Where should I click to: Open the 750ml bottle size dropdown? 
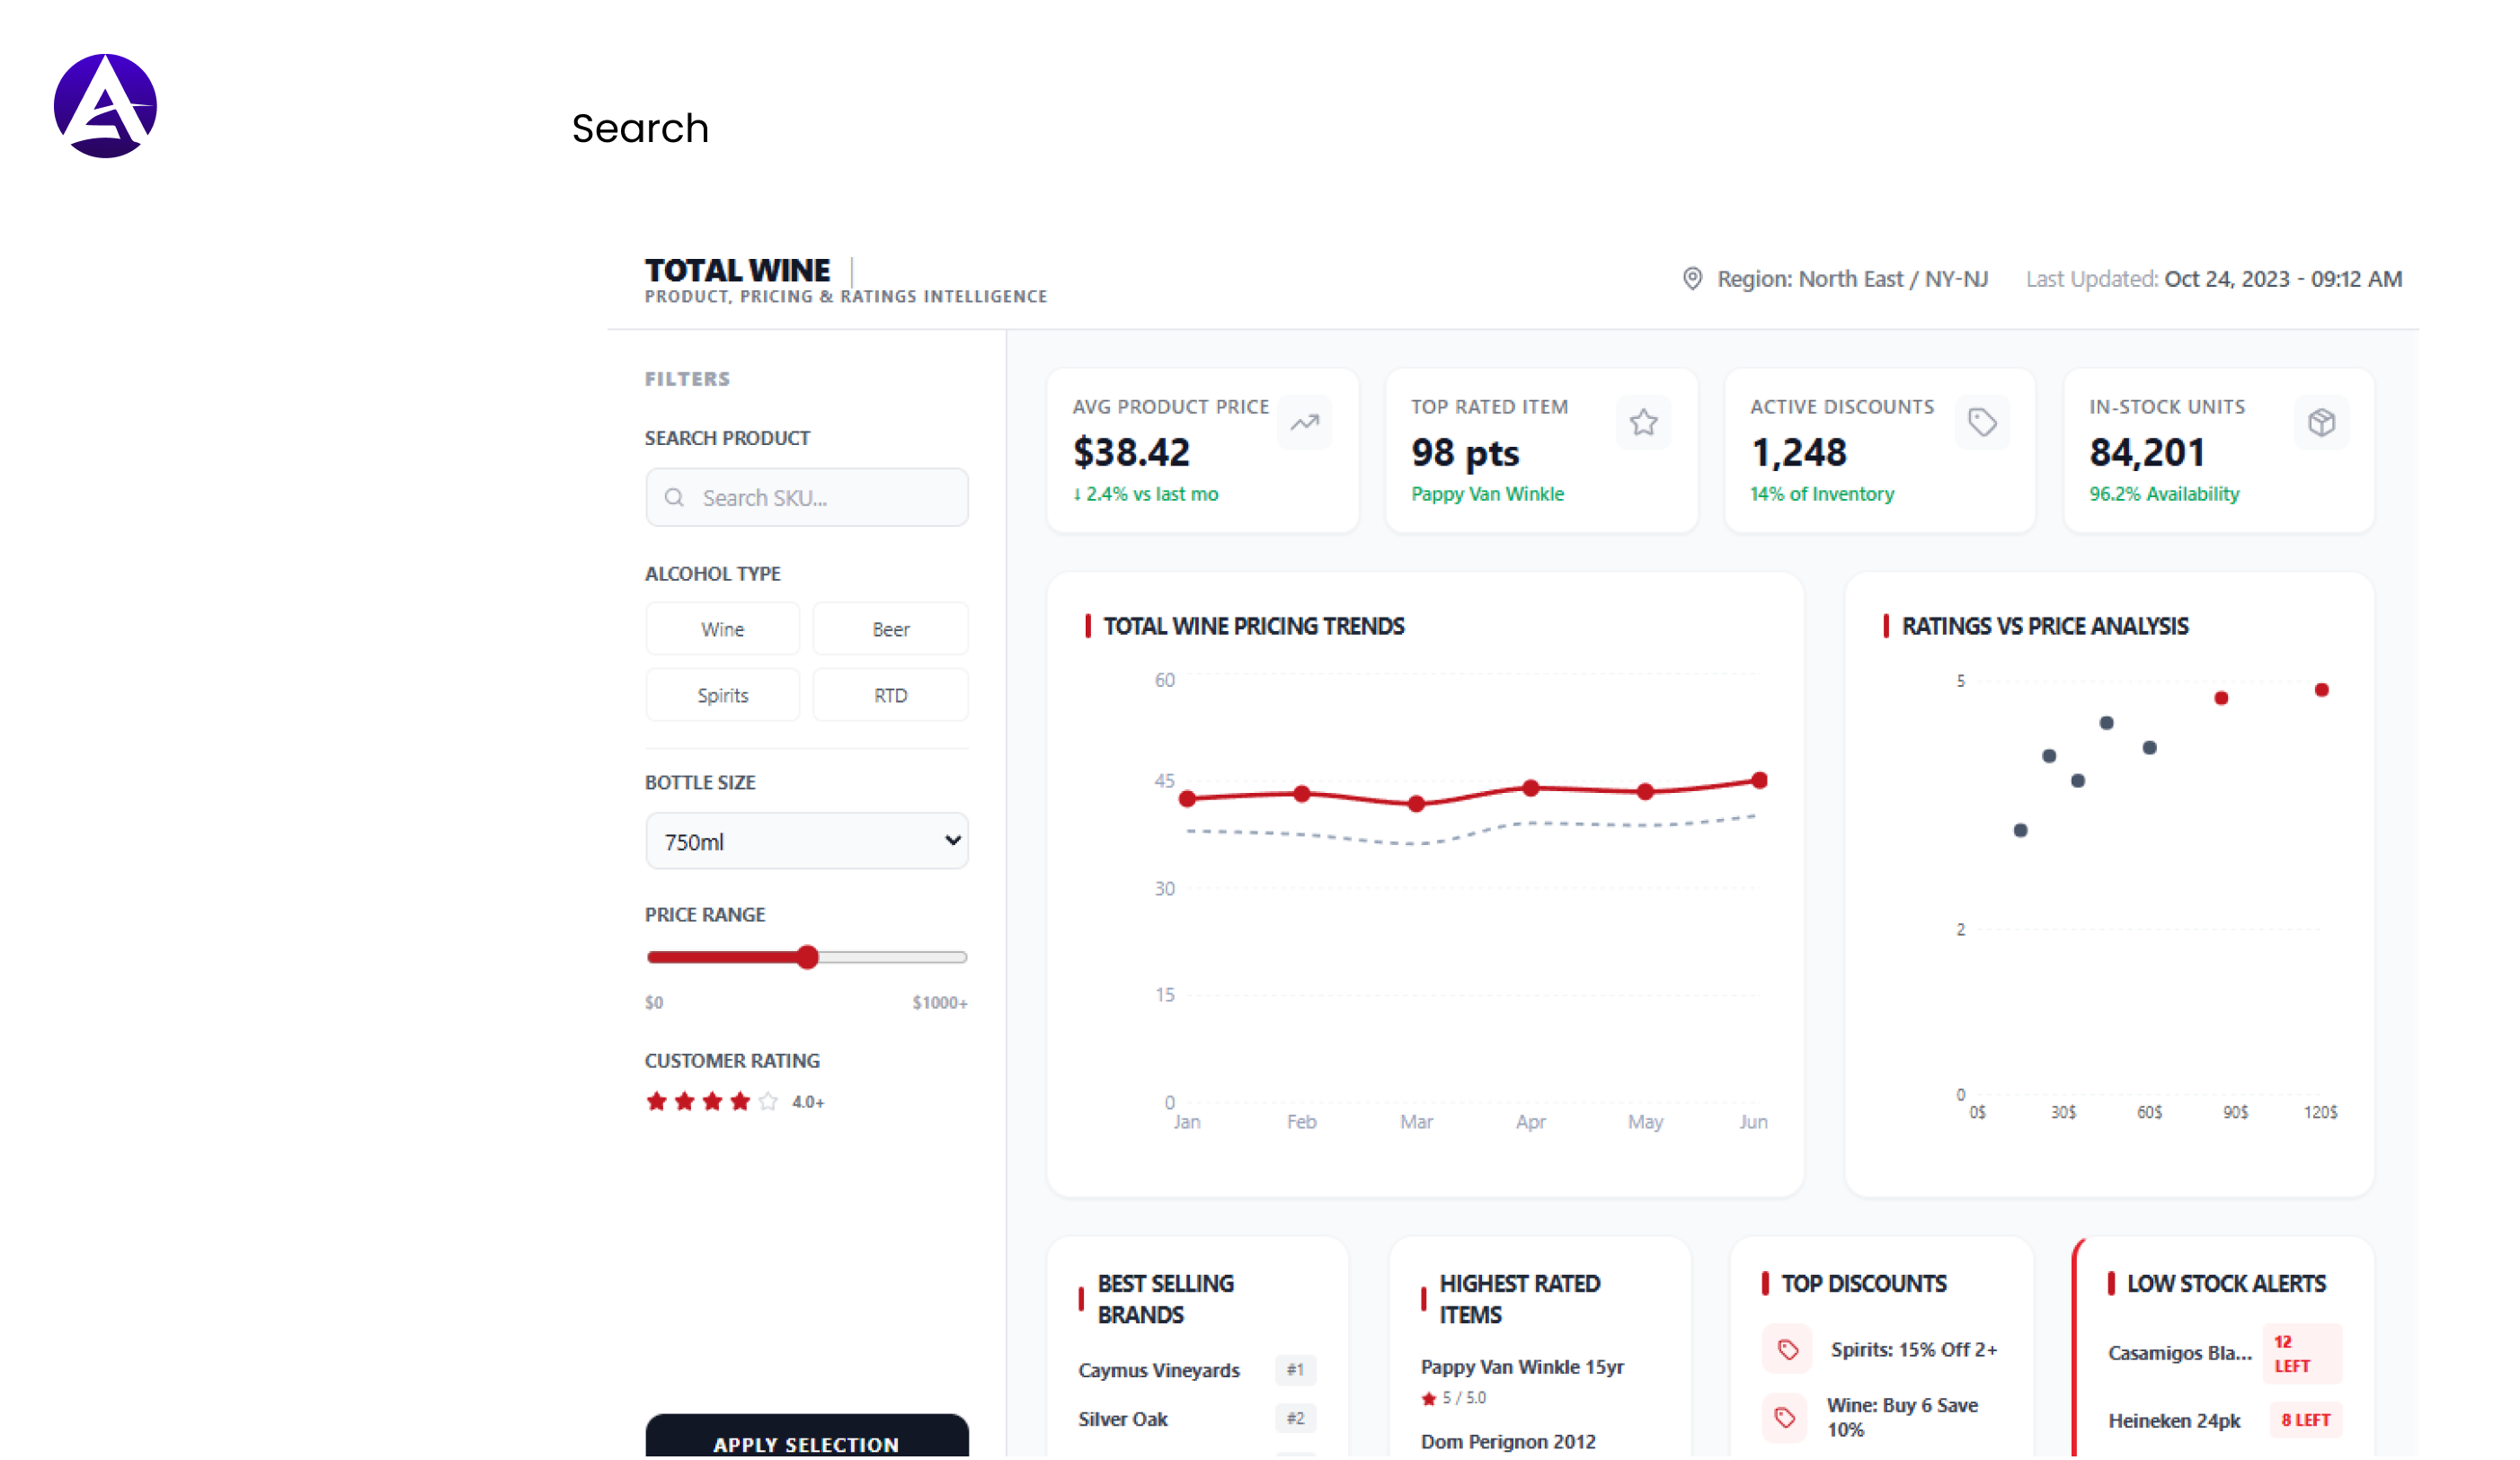click(806, 841)
